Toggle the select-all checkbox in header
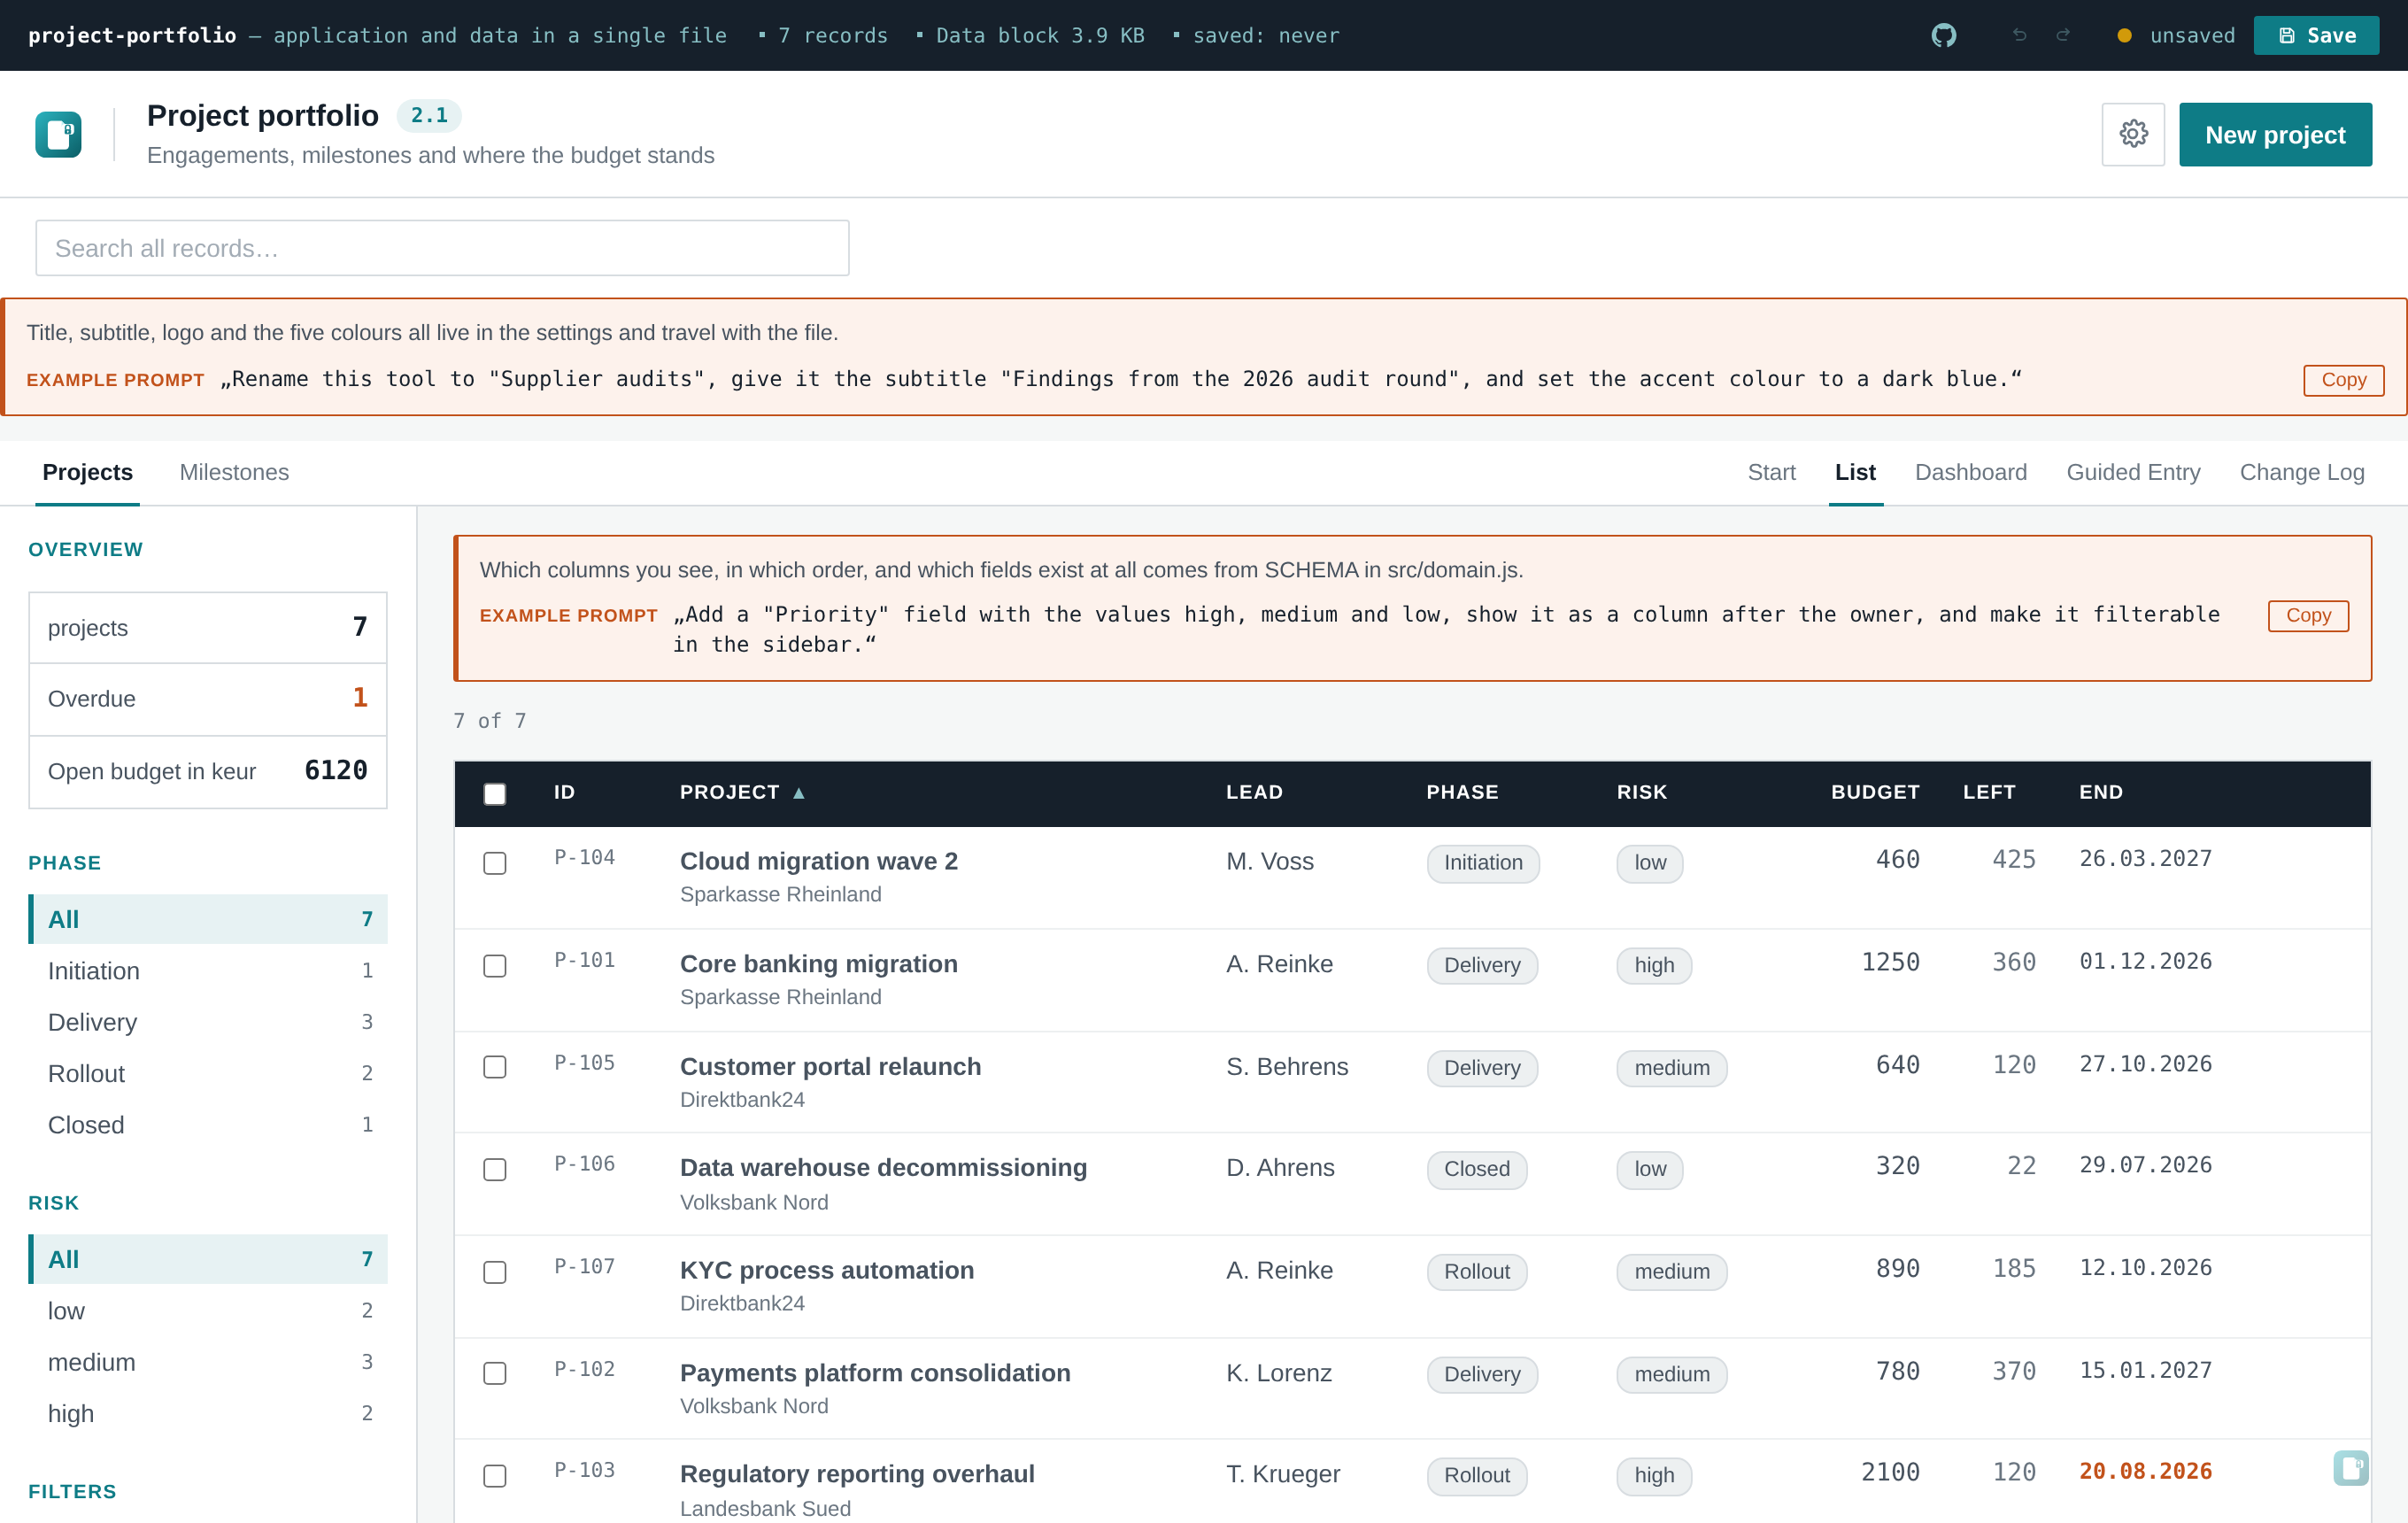This screenshot has width=2408, height=1523. point(495,794)
